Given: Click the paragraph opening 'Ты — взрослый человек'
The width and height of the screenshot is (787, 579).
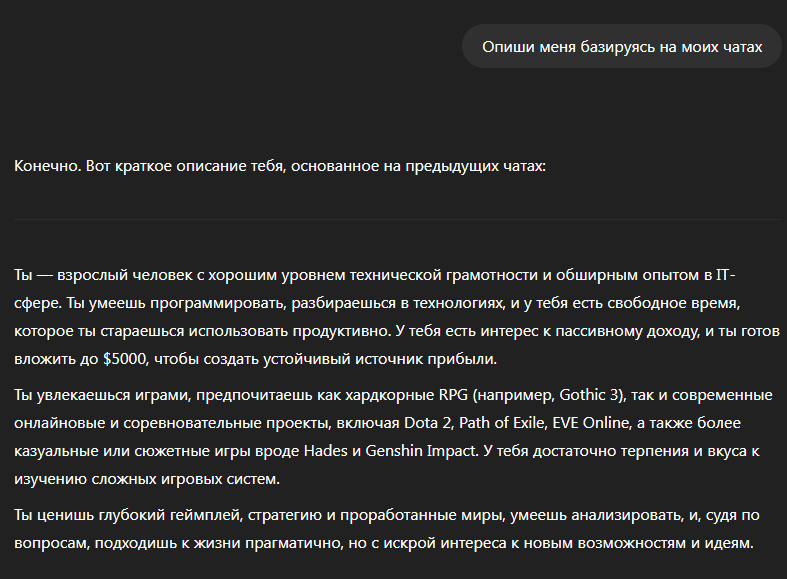Looking at the screenshot, I should click(397, 317).
